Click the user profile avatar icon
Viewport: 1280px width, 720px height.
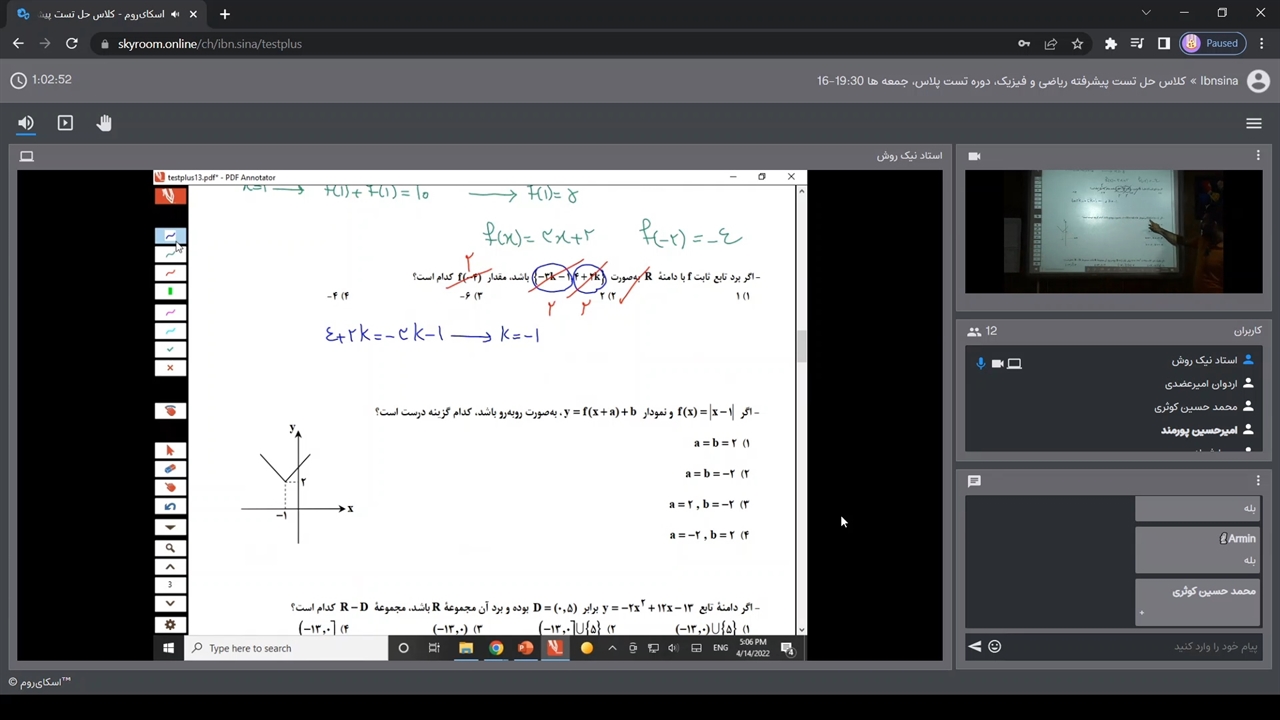[1258, 81]
